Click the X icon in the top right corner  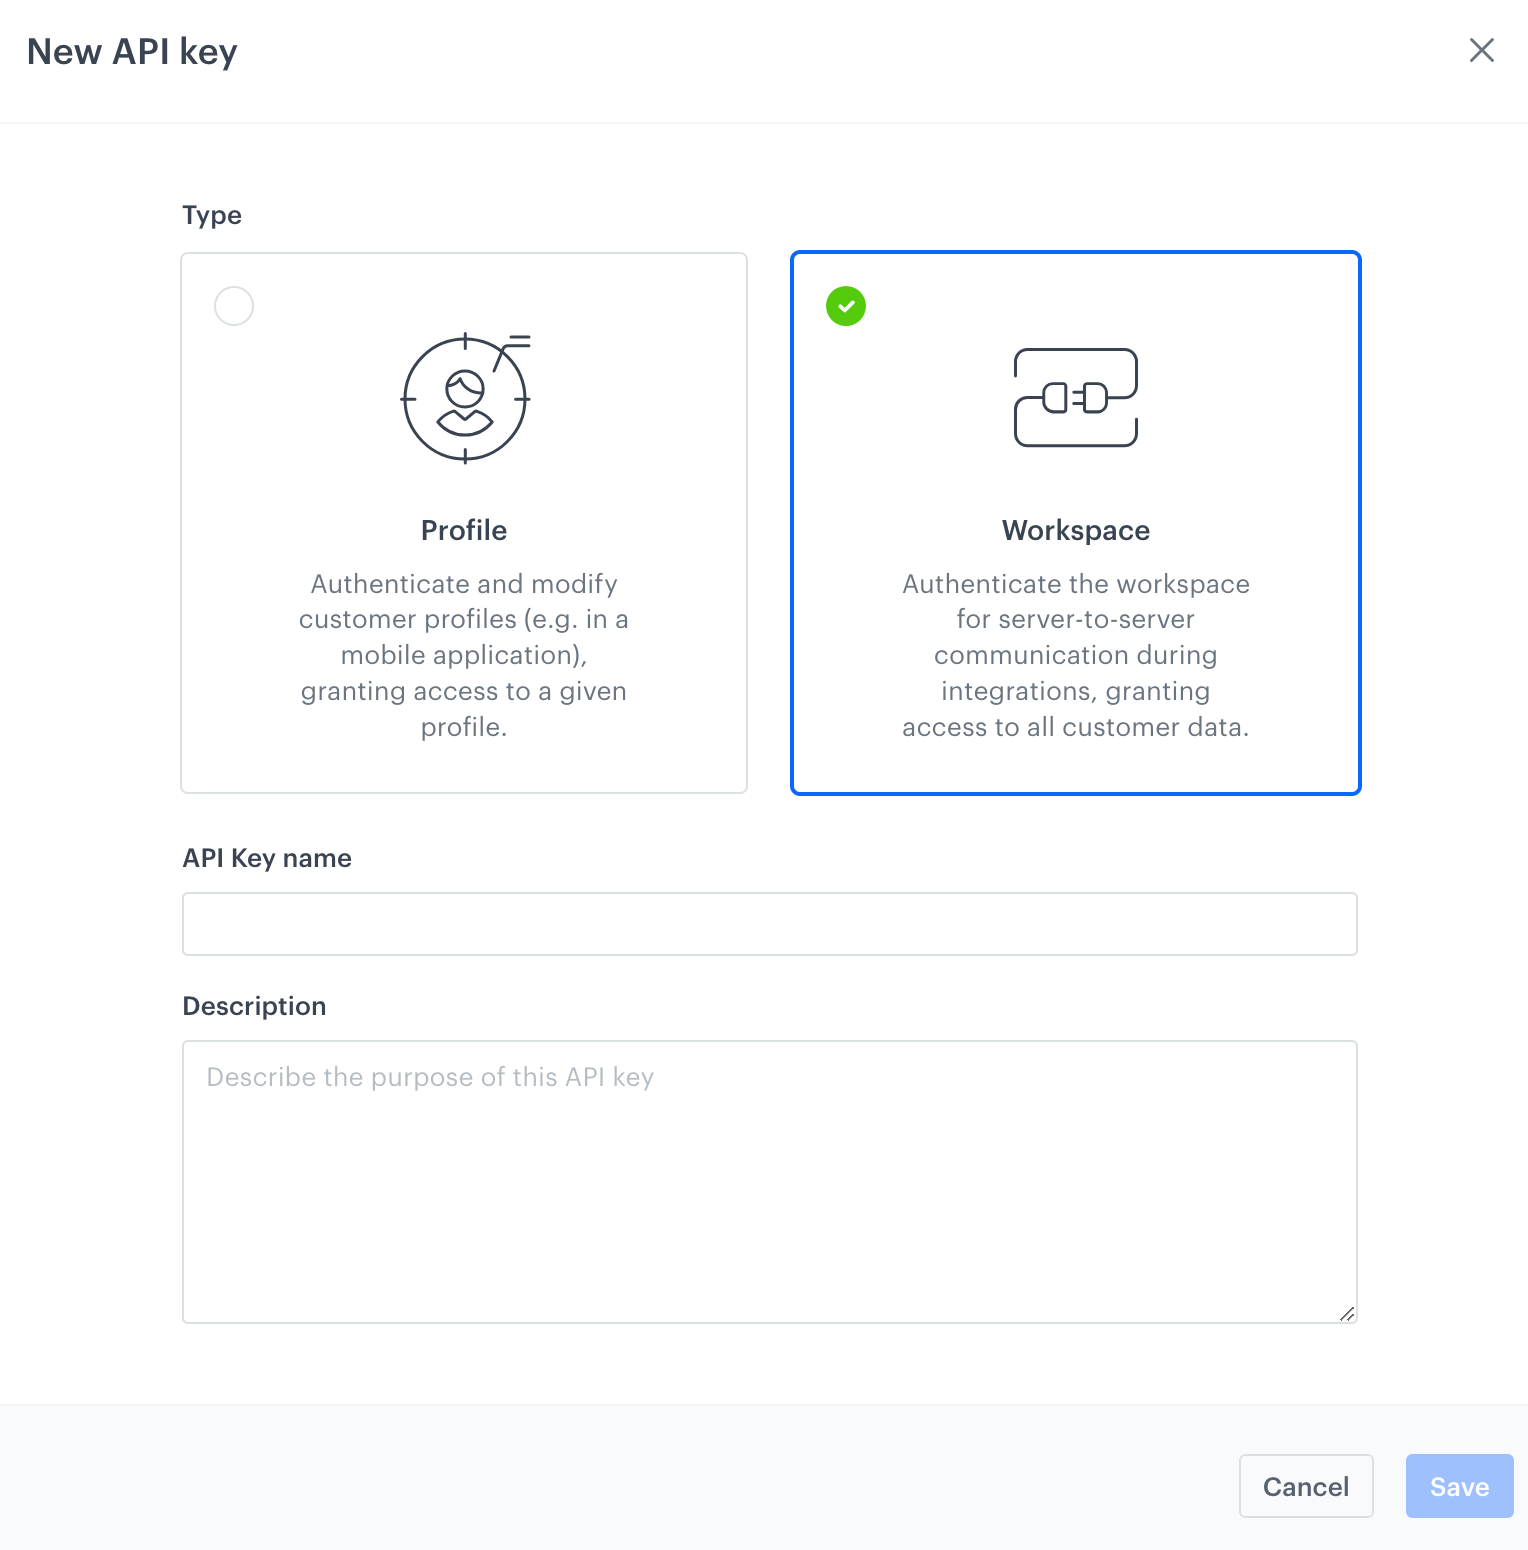pyautogui.click(x=1481, y=50)
